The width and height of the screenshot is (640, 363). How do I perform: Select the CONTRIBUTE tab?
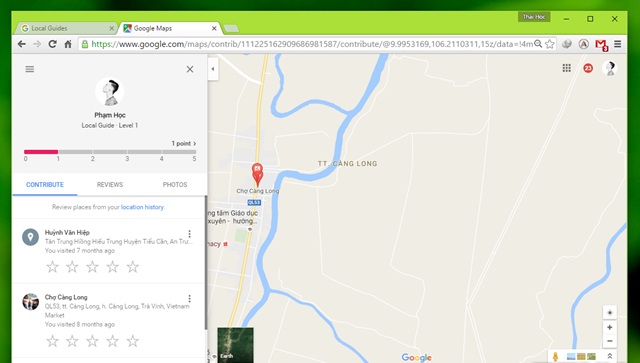point(44,185)
